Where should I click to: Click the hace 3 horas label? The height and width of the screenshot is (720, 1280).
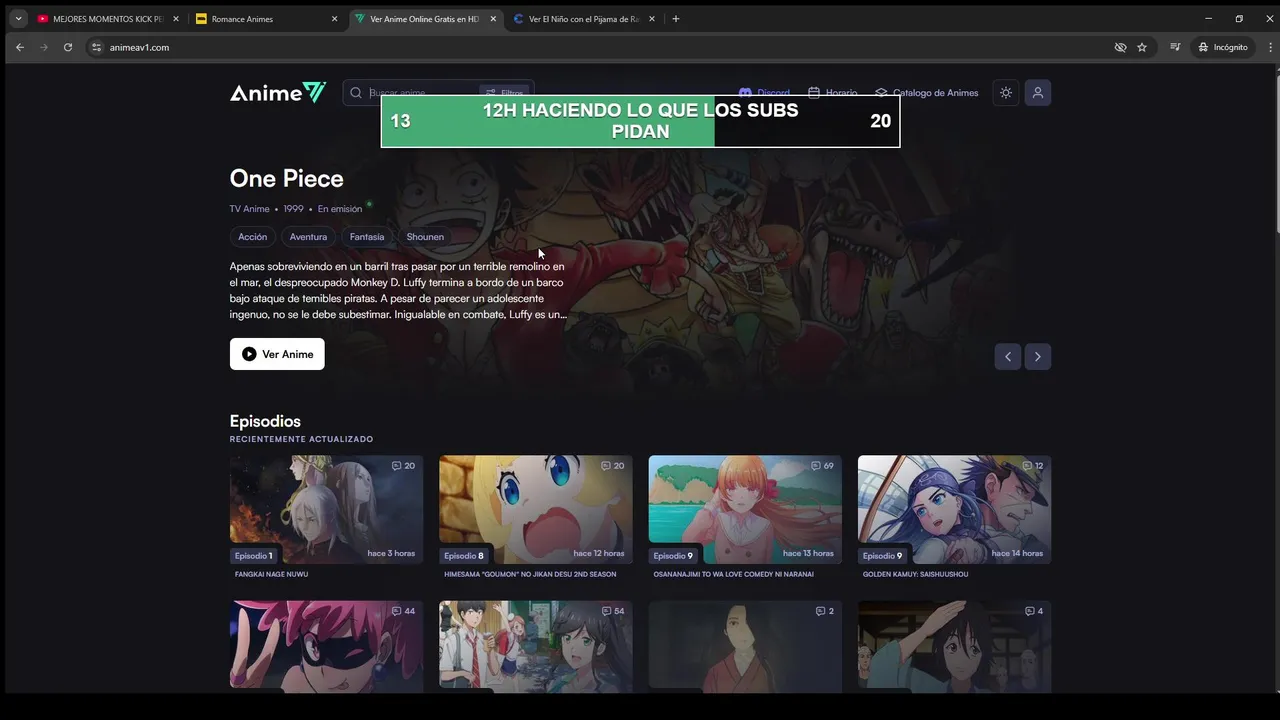point(391,553)
